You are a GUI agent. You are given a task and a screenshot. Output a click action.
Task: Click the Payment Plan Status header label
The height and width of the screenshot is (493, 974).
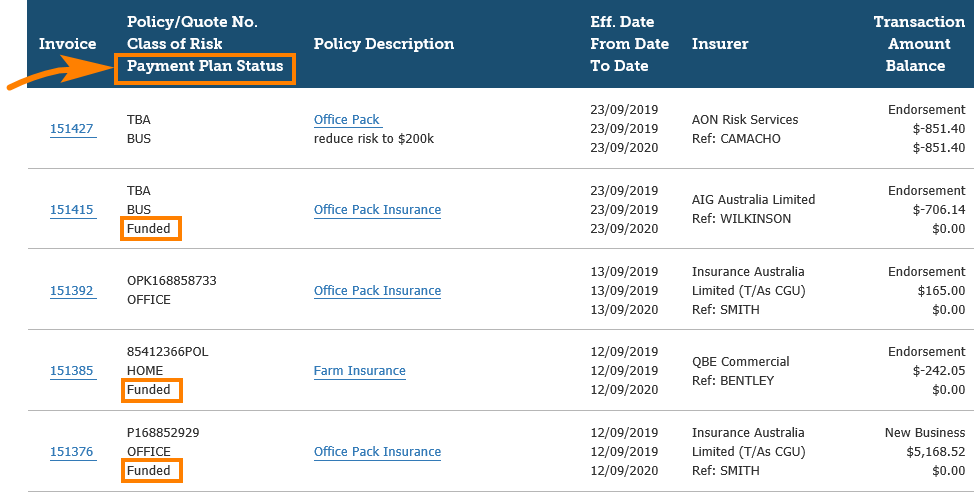coord(204,67)
